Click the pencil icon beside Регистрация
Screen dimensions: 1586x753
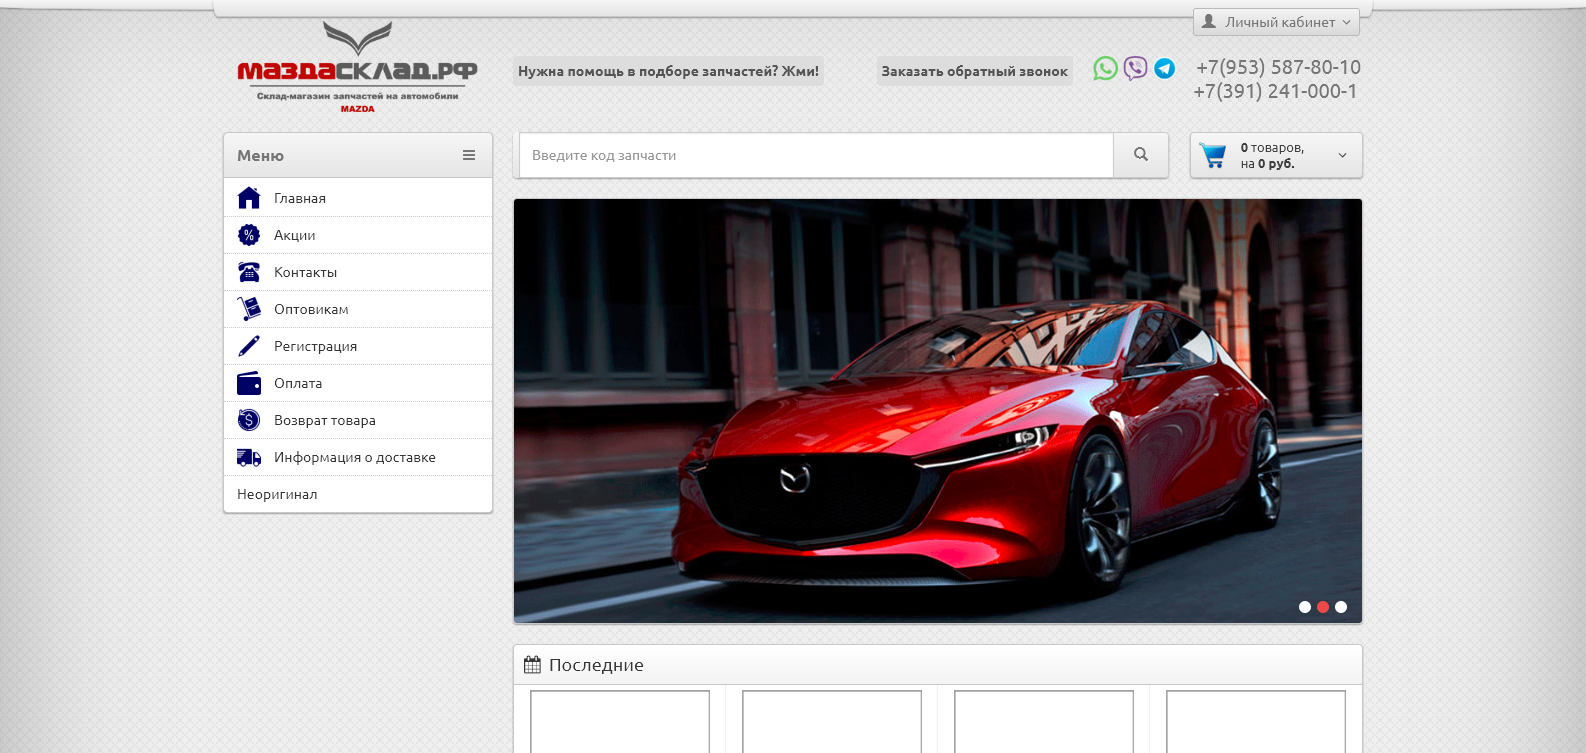pos(249,346)
